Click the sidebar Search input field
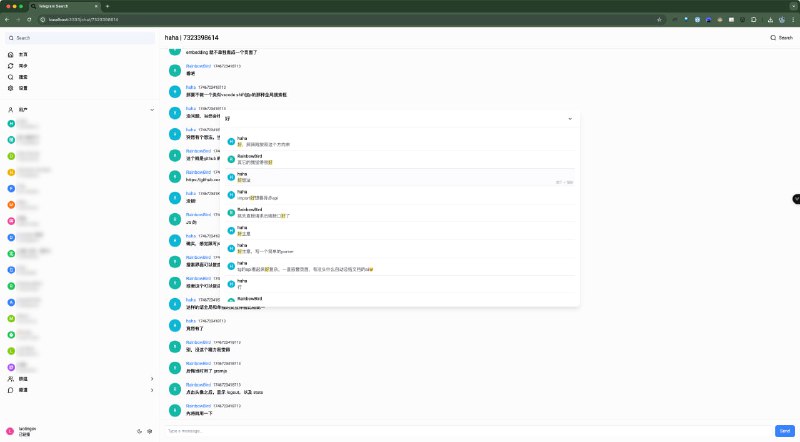This screenshot has width=800, height=442. (80, 38)
